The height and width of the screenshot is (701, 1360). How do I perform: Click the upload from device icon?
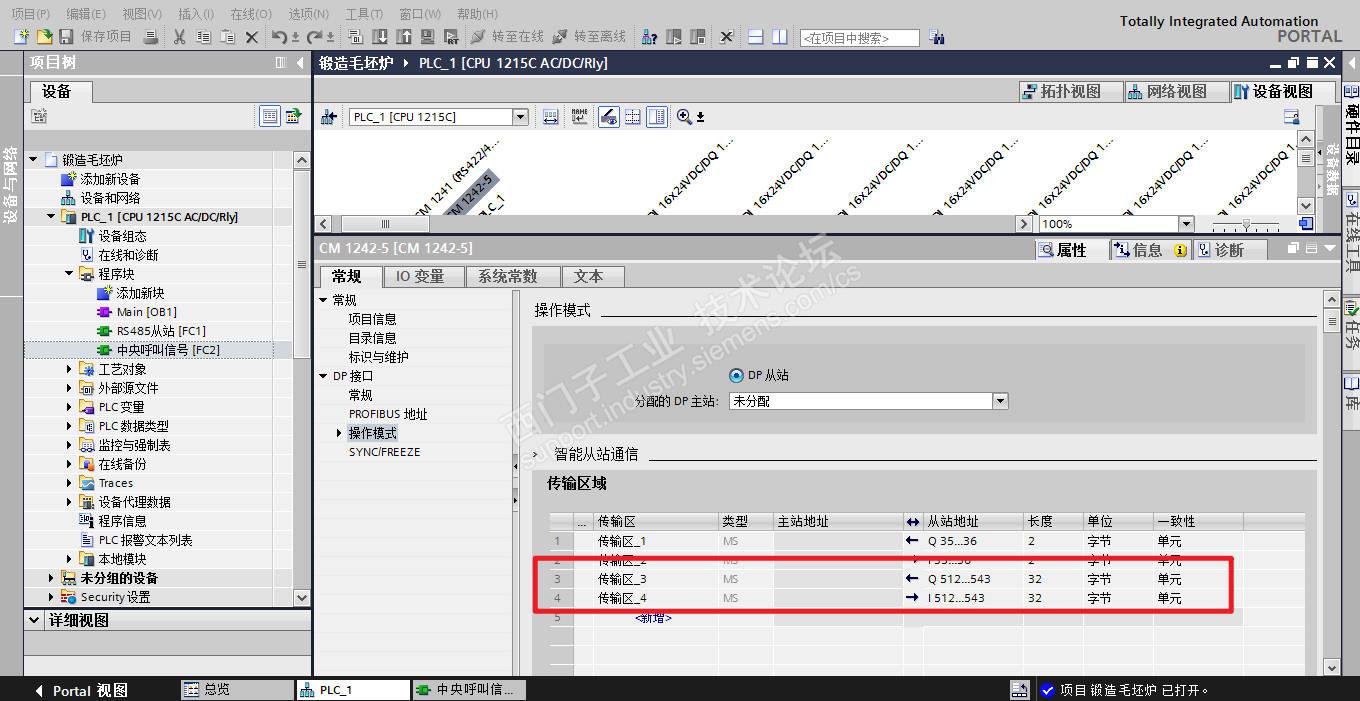[x=404, y=36]
